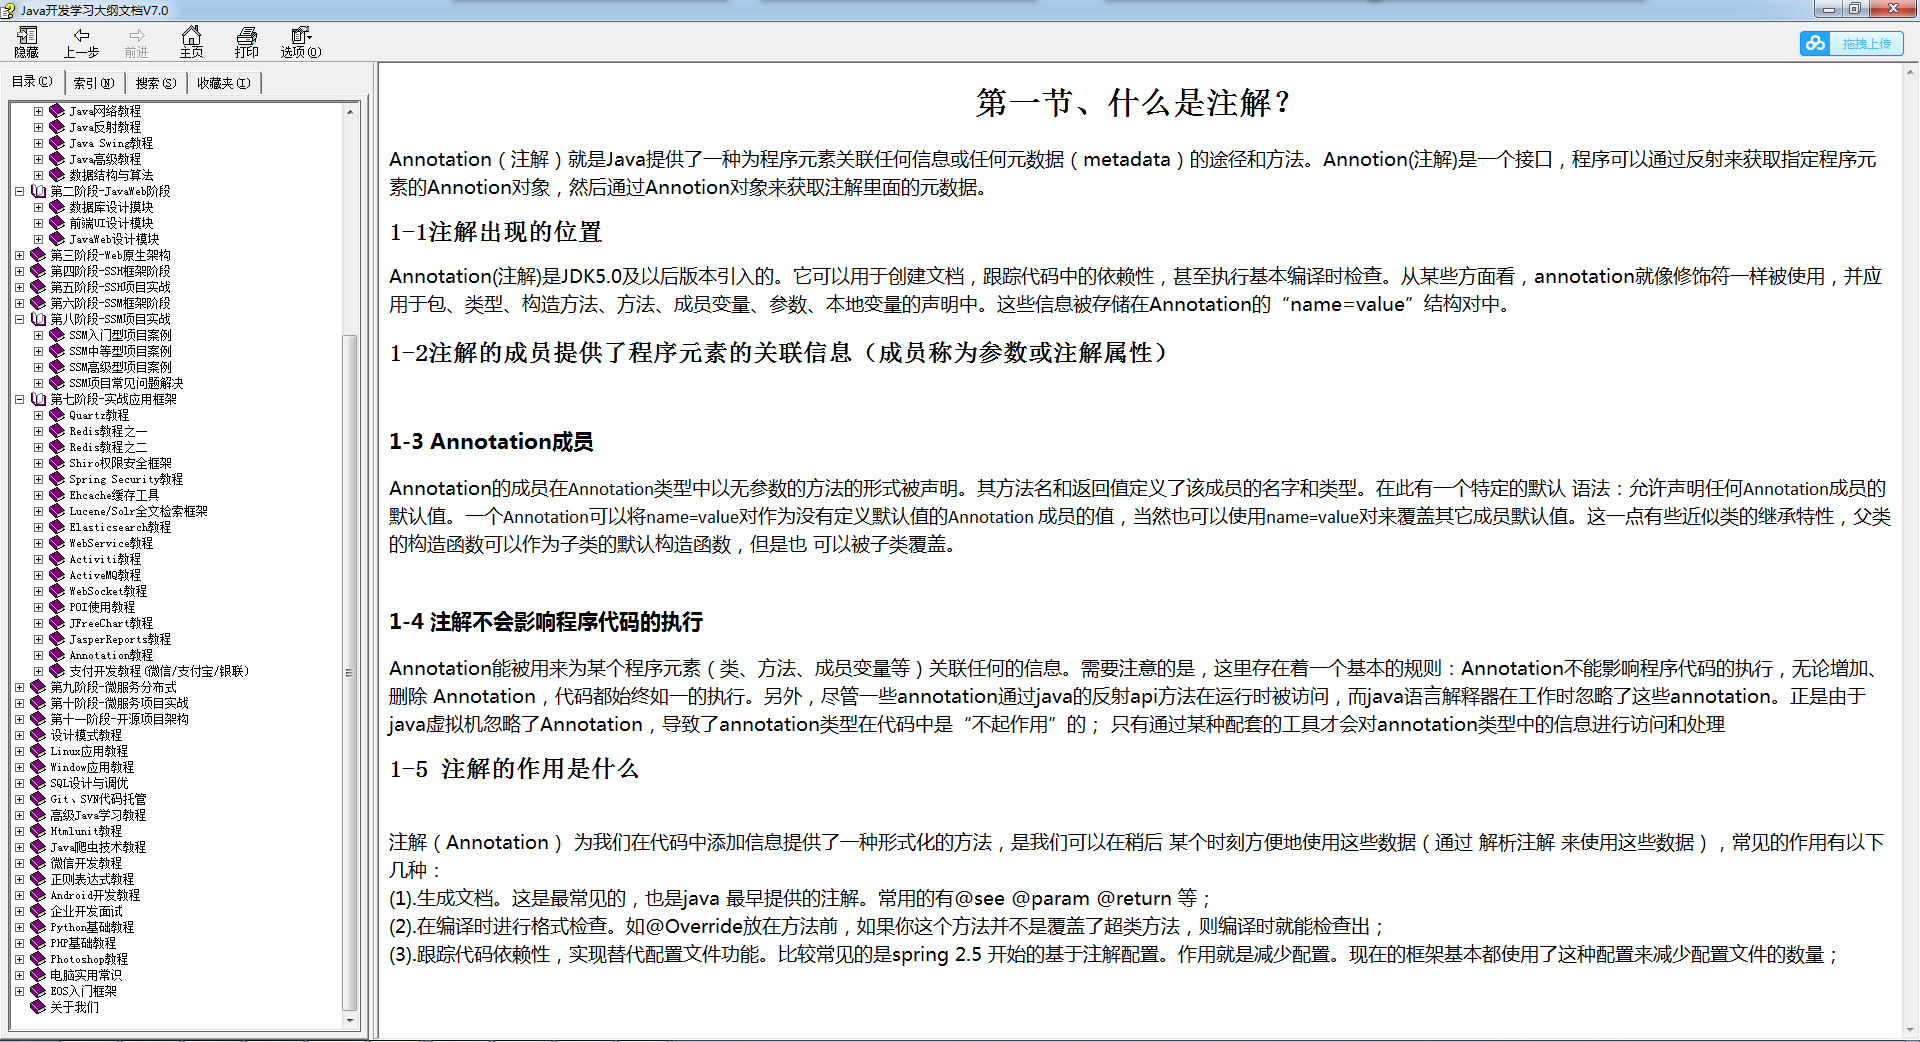Click book icon beside SSM中等型项目案例
Screen dimensions: 1920x1042
(x=57, y=351)
